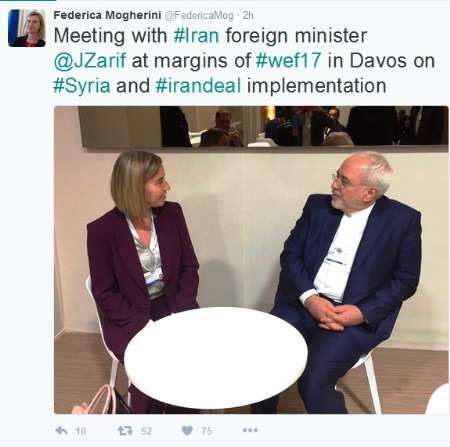This screenshot has width=450, height=447.
Task: Click the retweet count showing 52
Action: coord(146,431)
